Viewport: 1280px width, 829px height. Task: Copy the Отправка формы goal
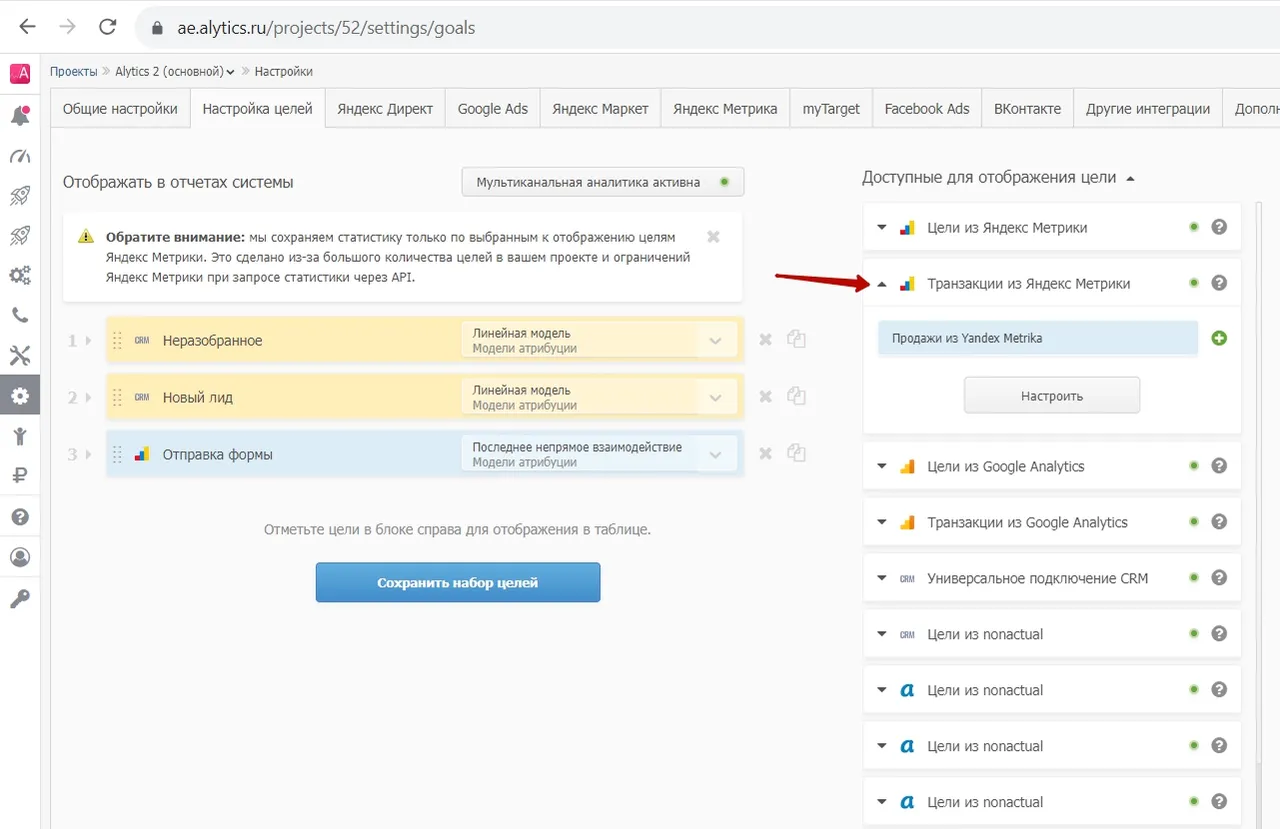pyautogui.click(x=797, y=454)
